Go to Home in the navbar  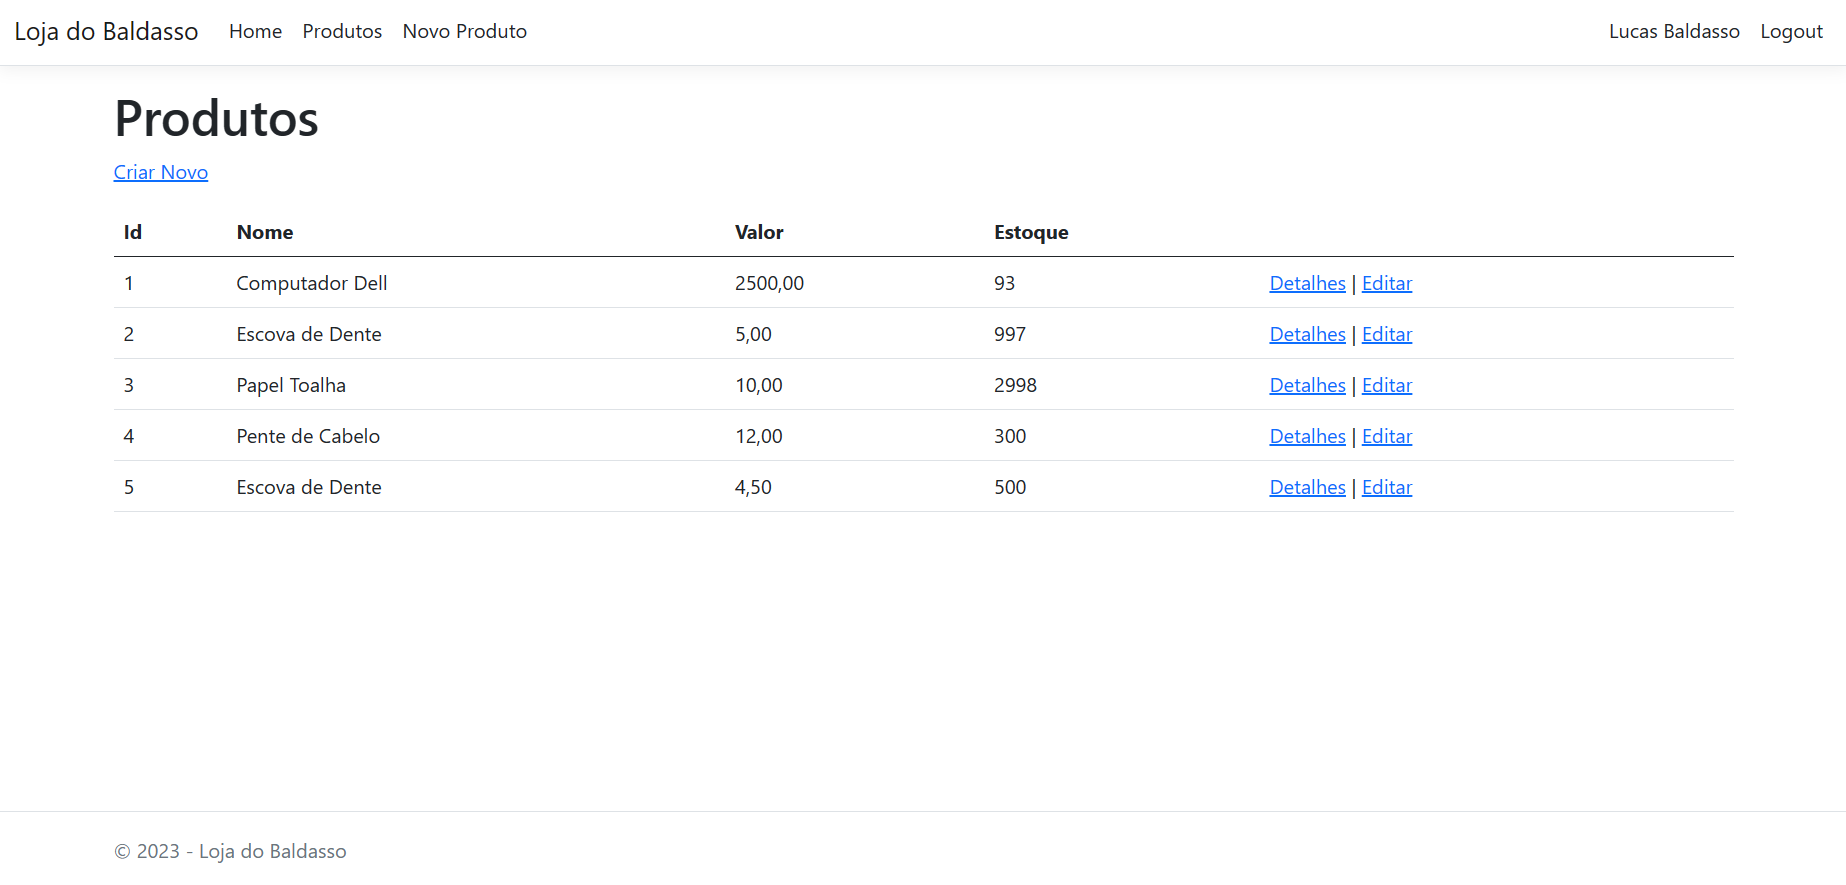(255, 32)
